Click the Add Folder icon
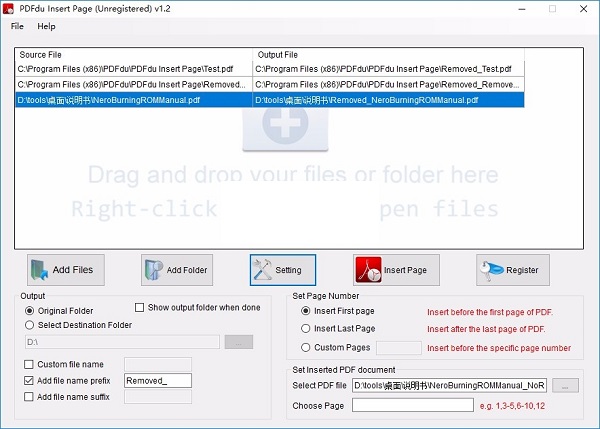The width and height of the screenshot is (600, 429). pos(153,270)
